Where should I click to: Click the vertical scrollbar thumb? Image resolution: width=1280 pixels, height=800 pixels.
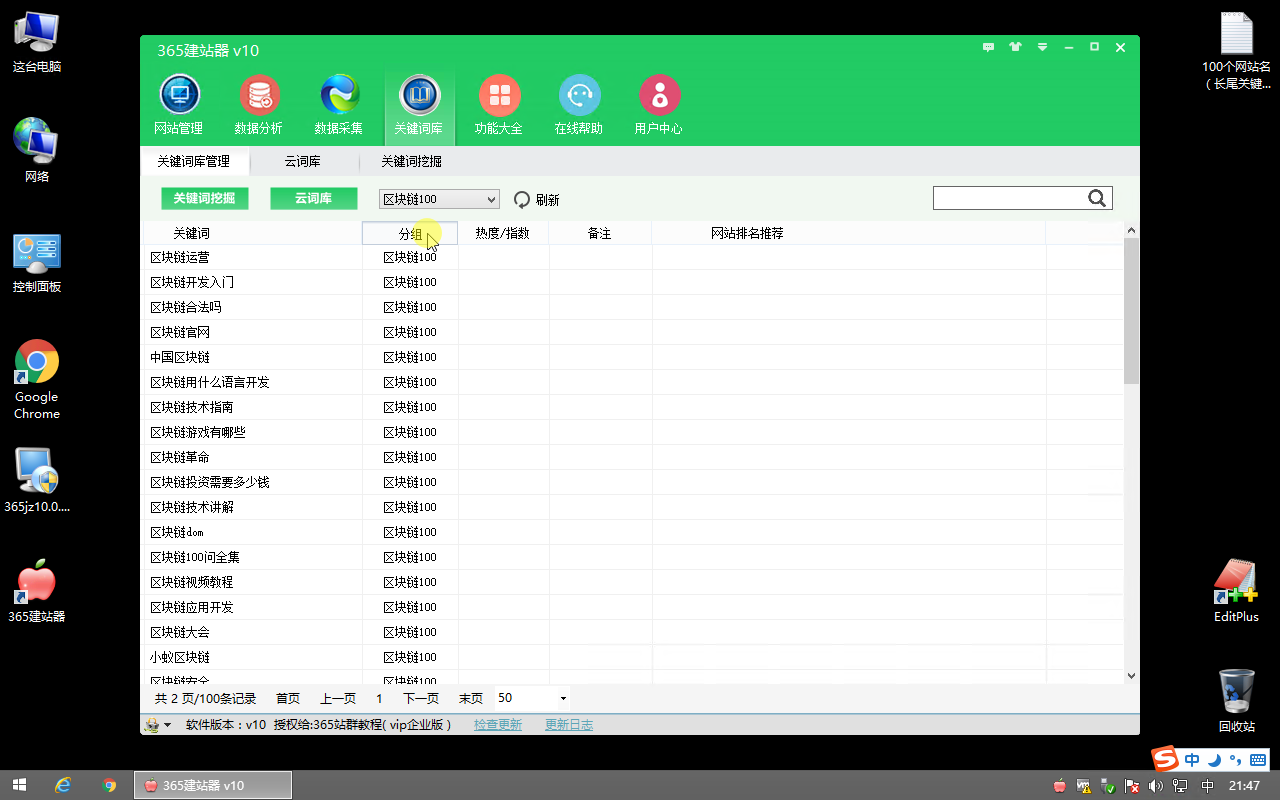pos(1131,311)
